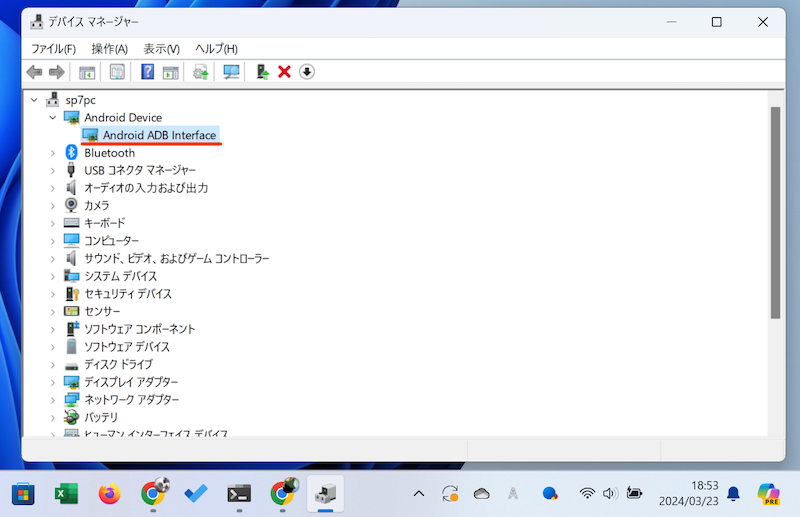Viewport: 800px width, 517px height.
Task: Click the vertical scrollbar in device list
Action: tap(774, 211)
